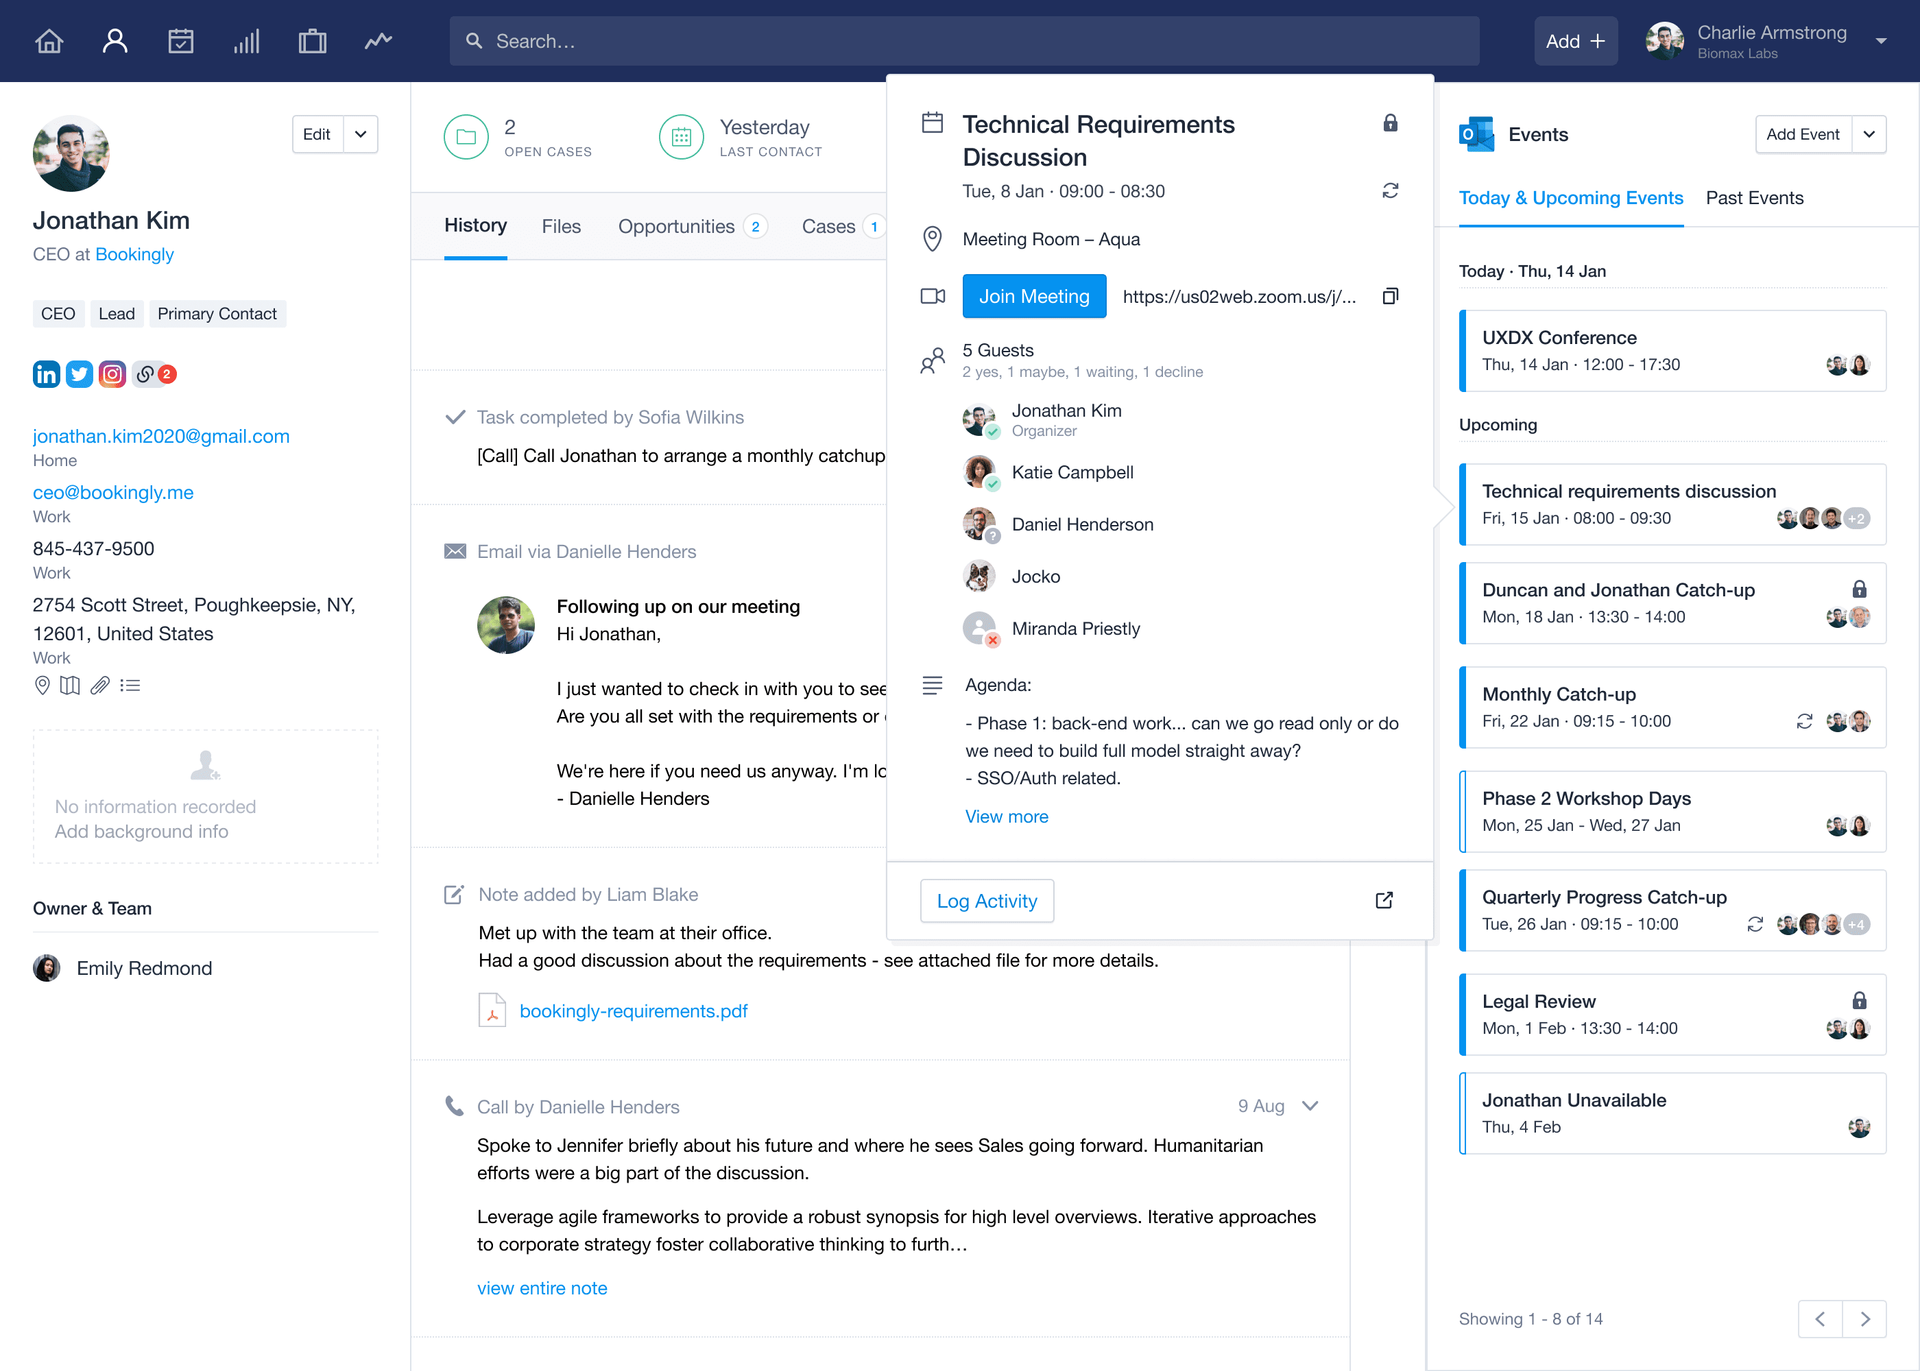Click the recurring sync icon in popup

tap(1390, 190)
